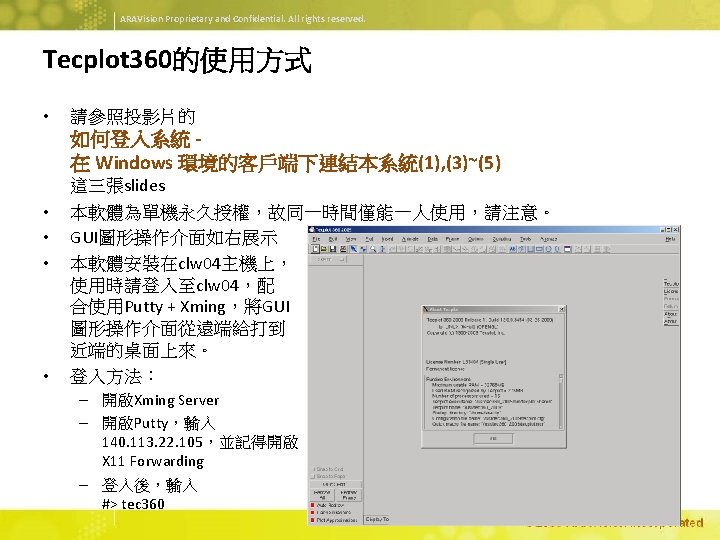Open the Tools menu
The width and height of the screenshot is (720, 540).
pyautogui.click(x=525, y=239)
